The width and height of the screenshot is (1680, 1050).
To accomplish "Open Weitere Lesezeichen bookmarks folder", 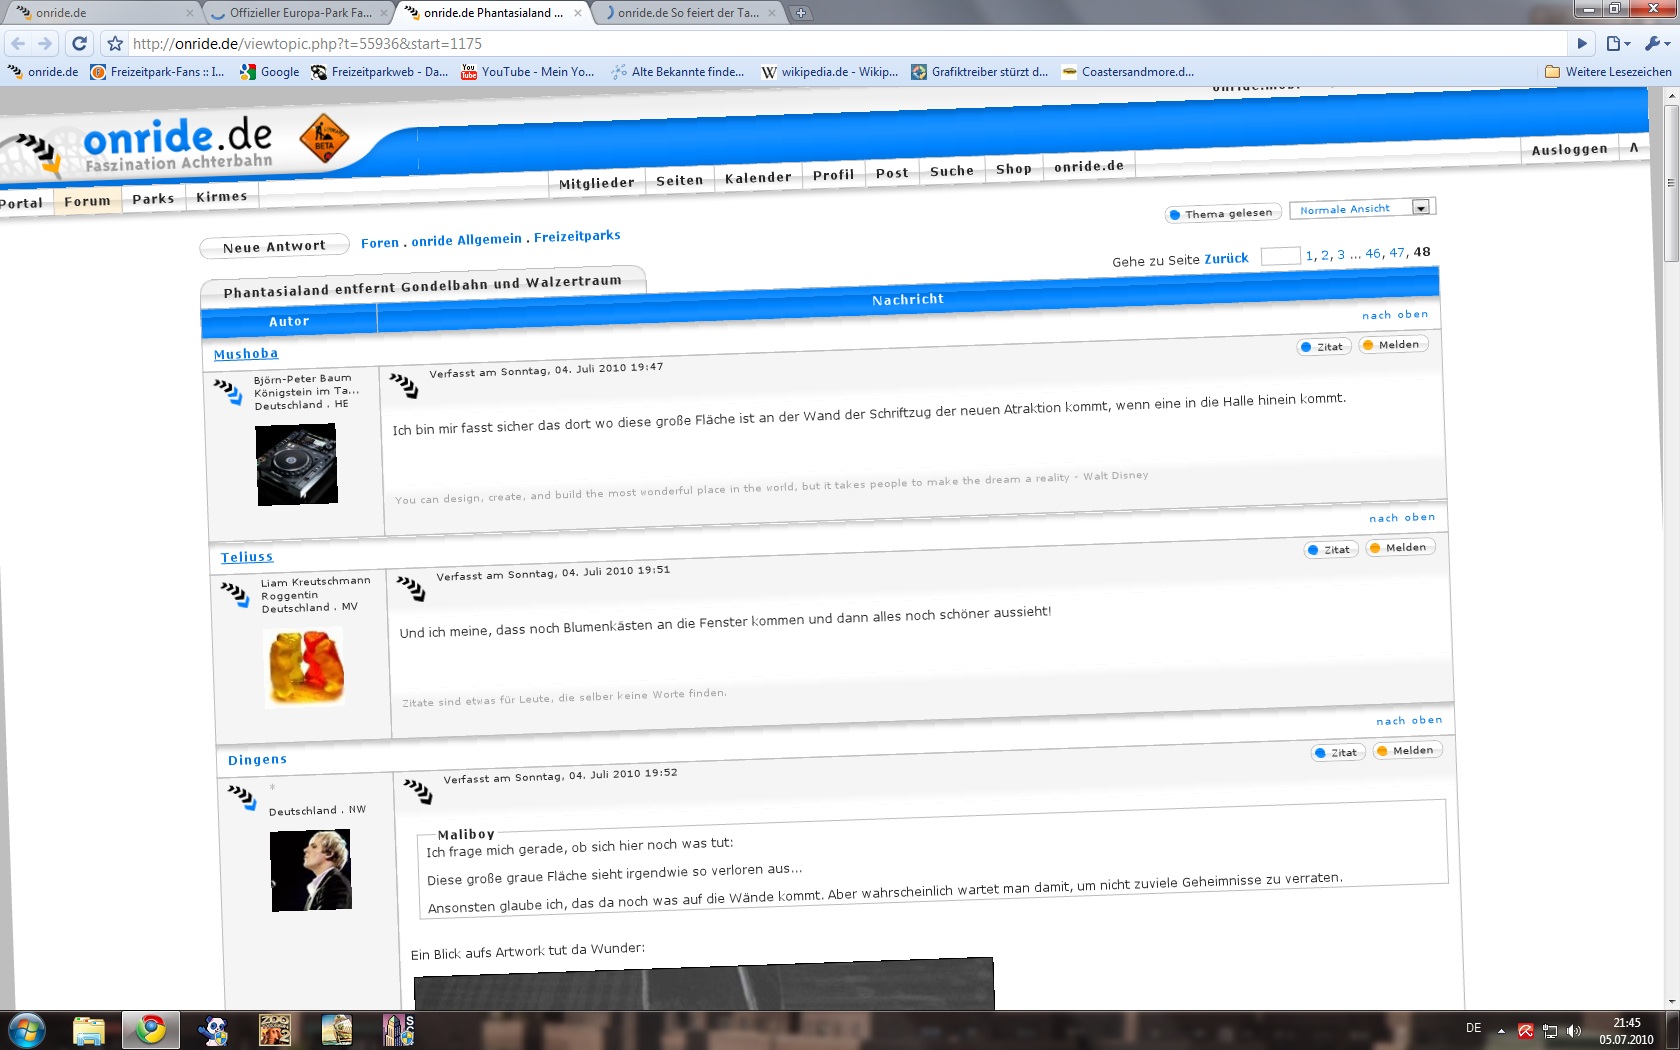I will [1608, 72].
